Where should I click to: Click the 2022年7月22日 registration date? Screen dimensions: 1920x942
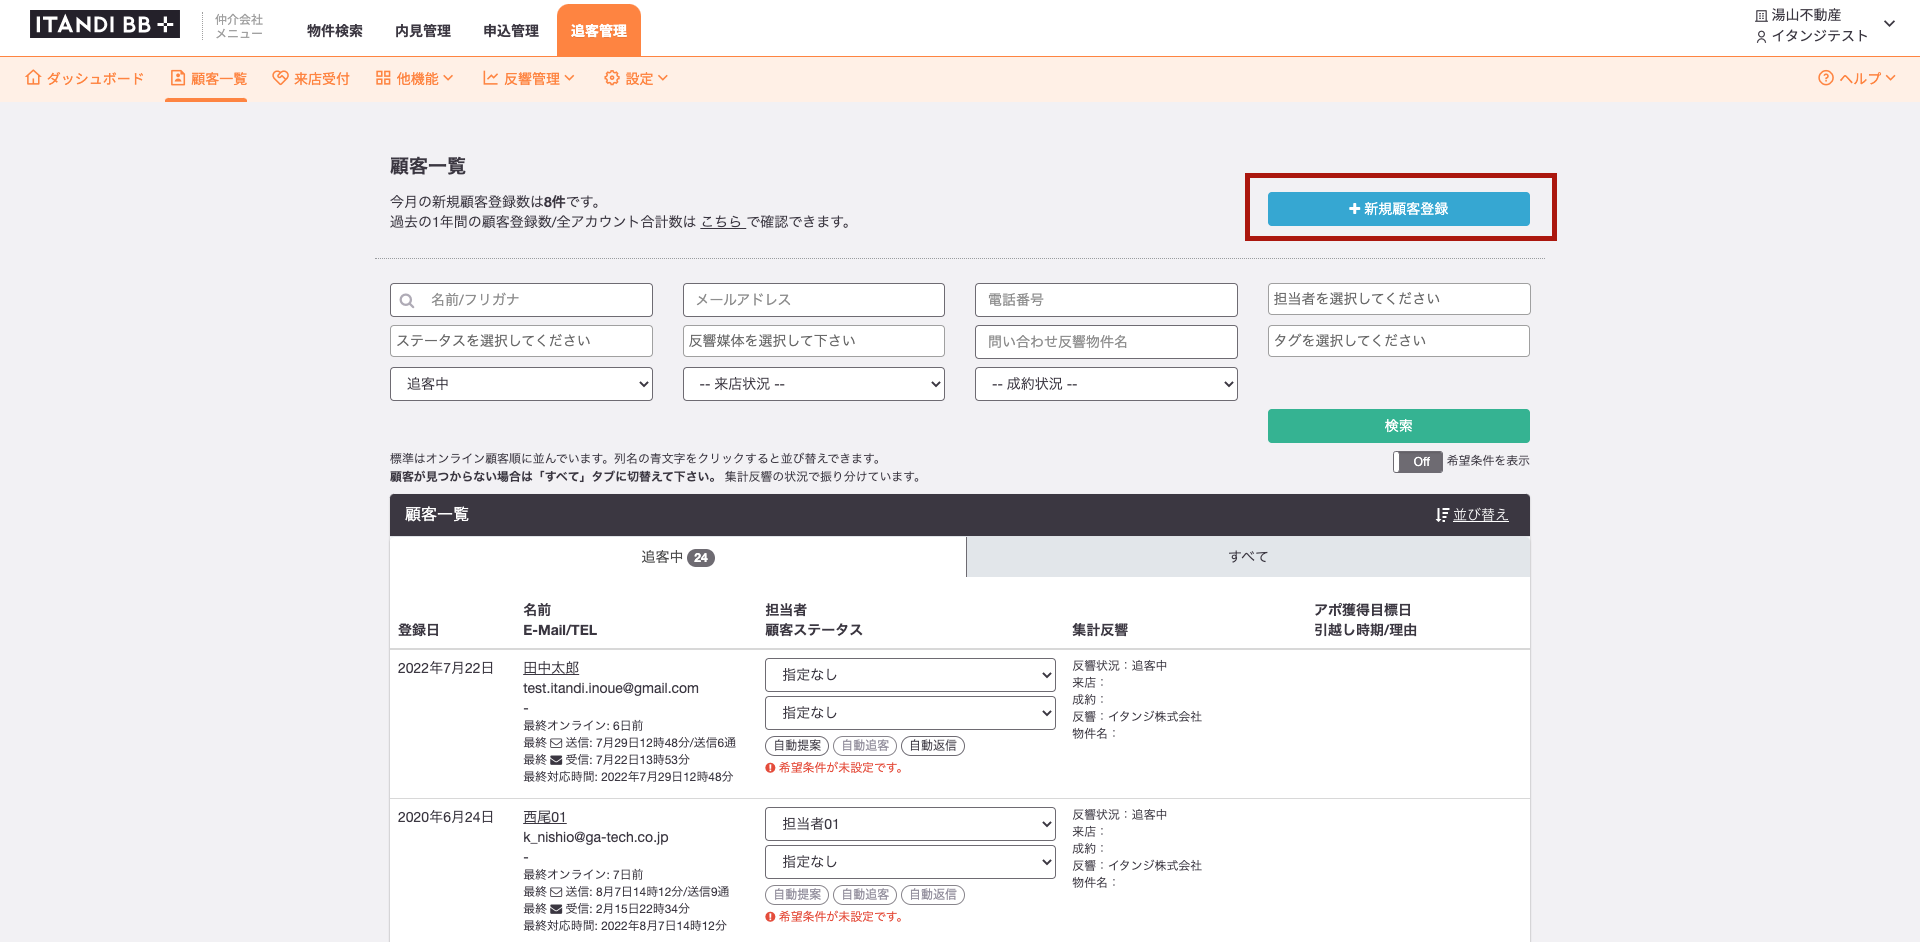coord(446,668)
